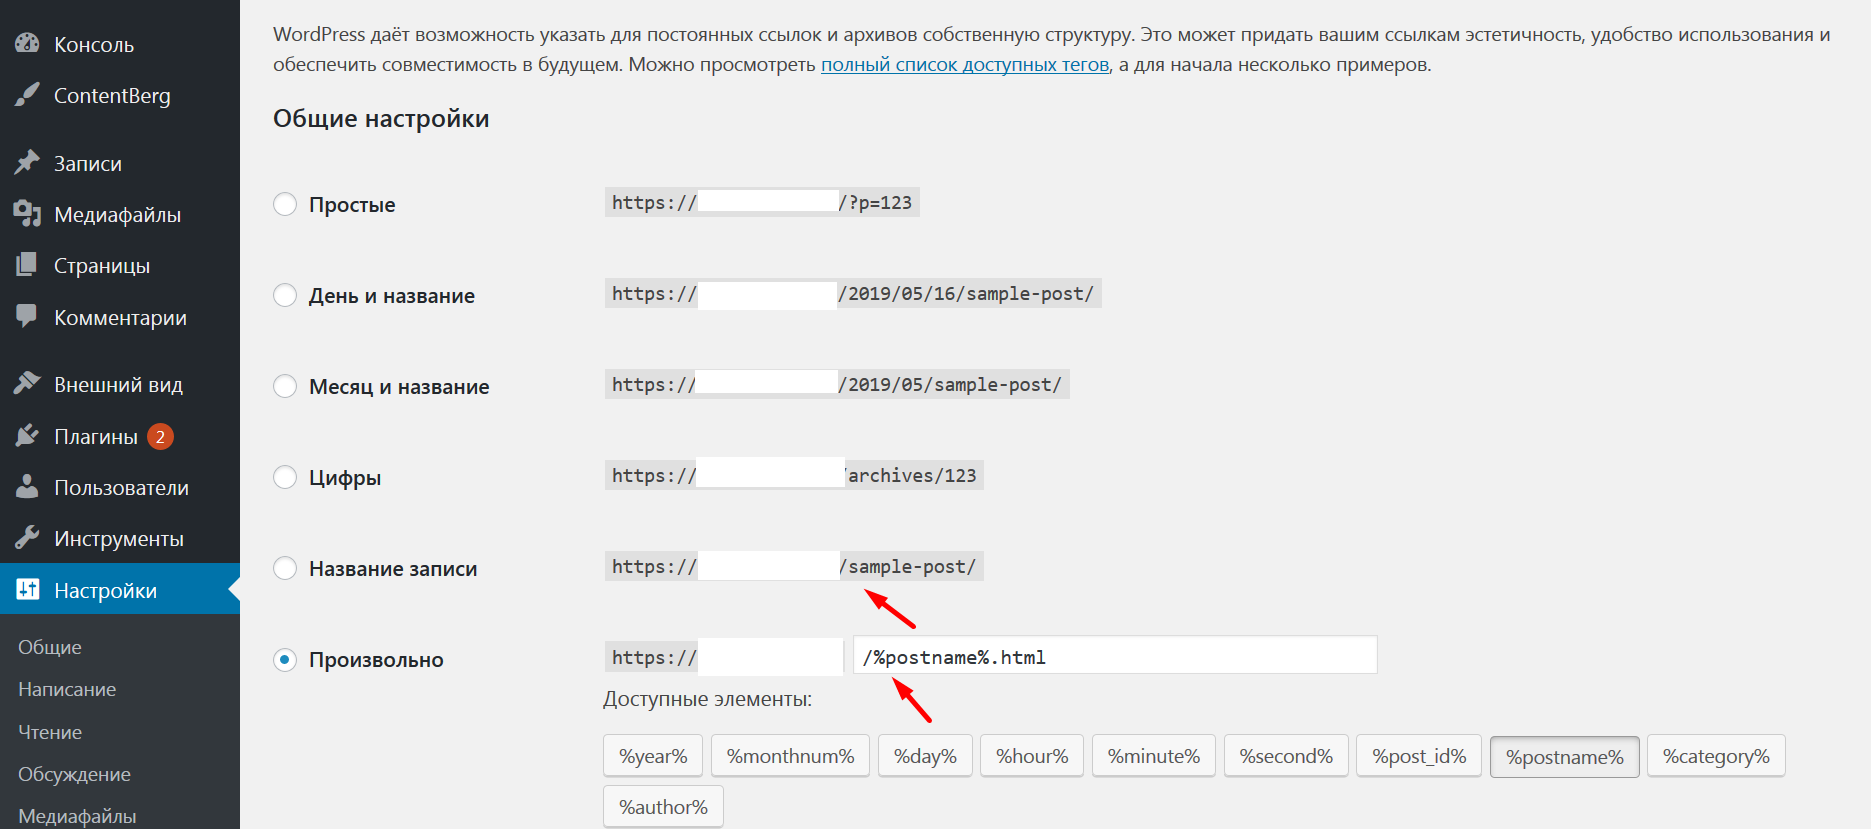Screen dimensions: 1871x829
Task: Go to the Чтение settings submenu
Action: pos(50,732)
